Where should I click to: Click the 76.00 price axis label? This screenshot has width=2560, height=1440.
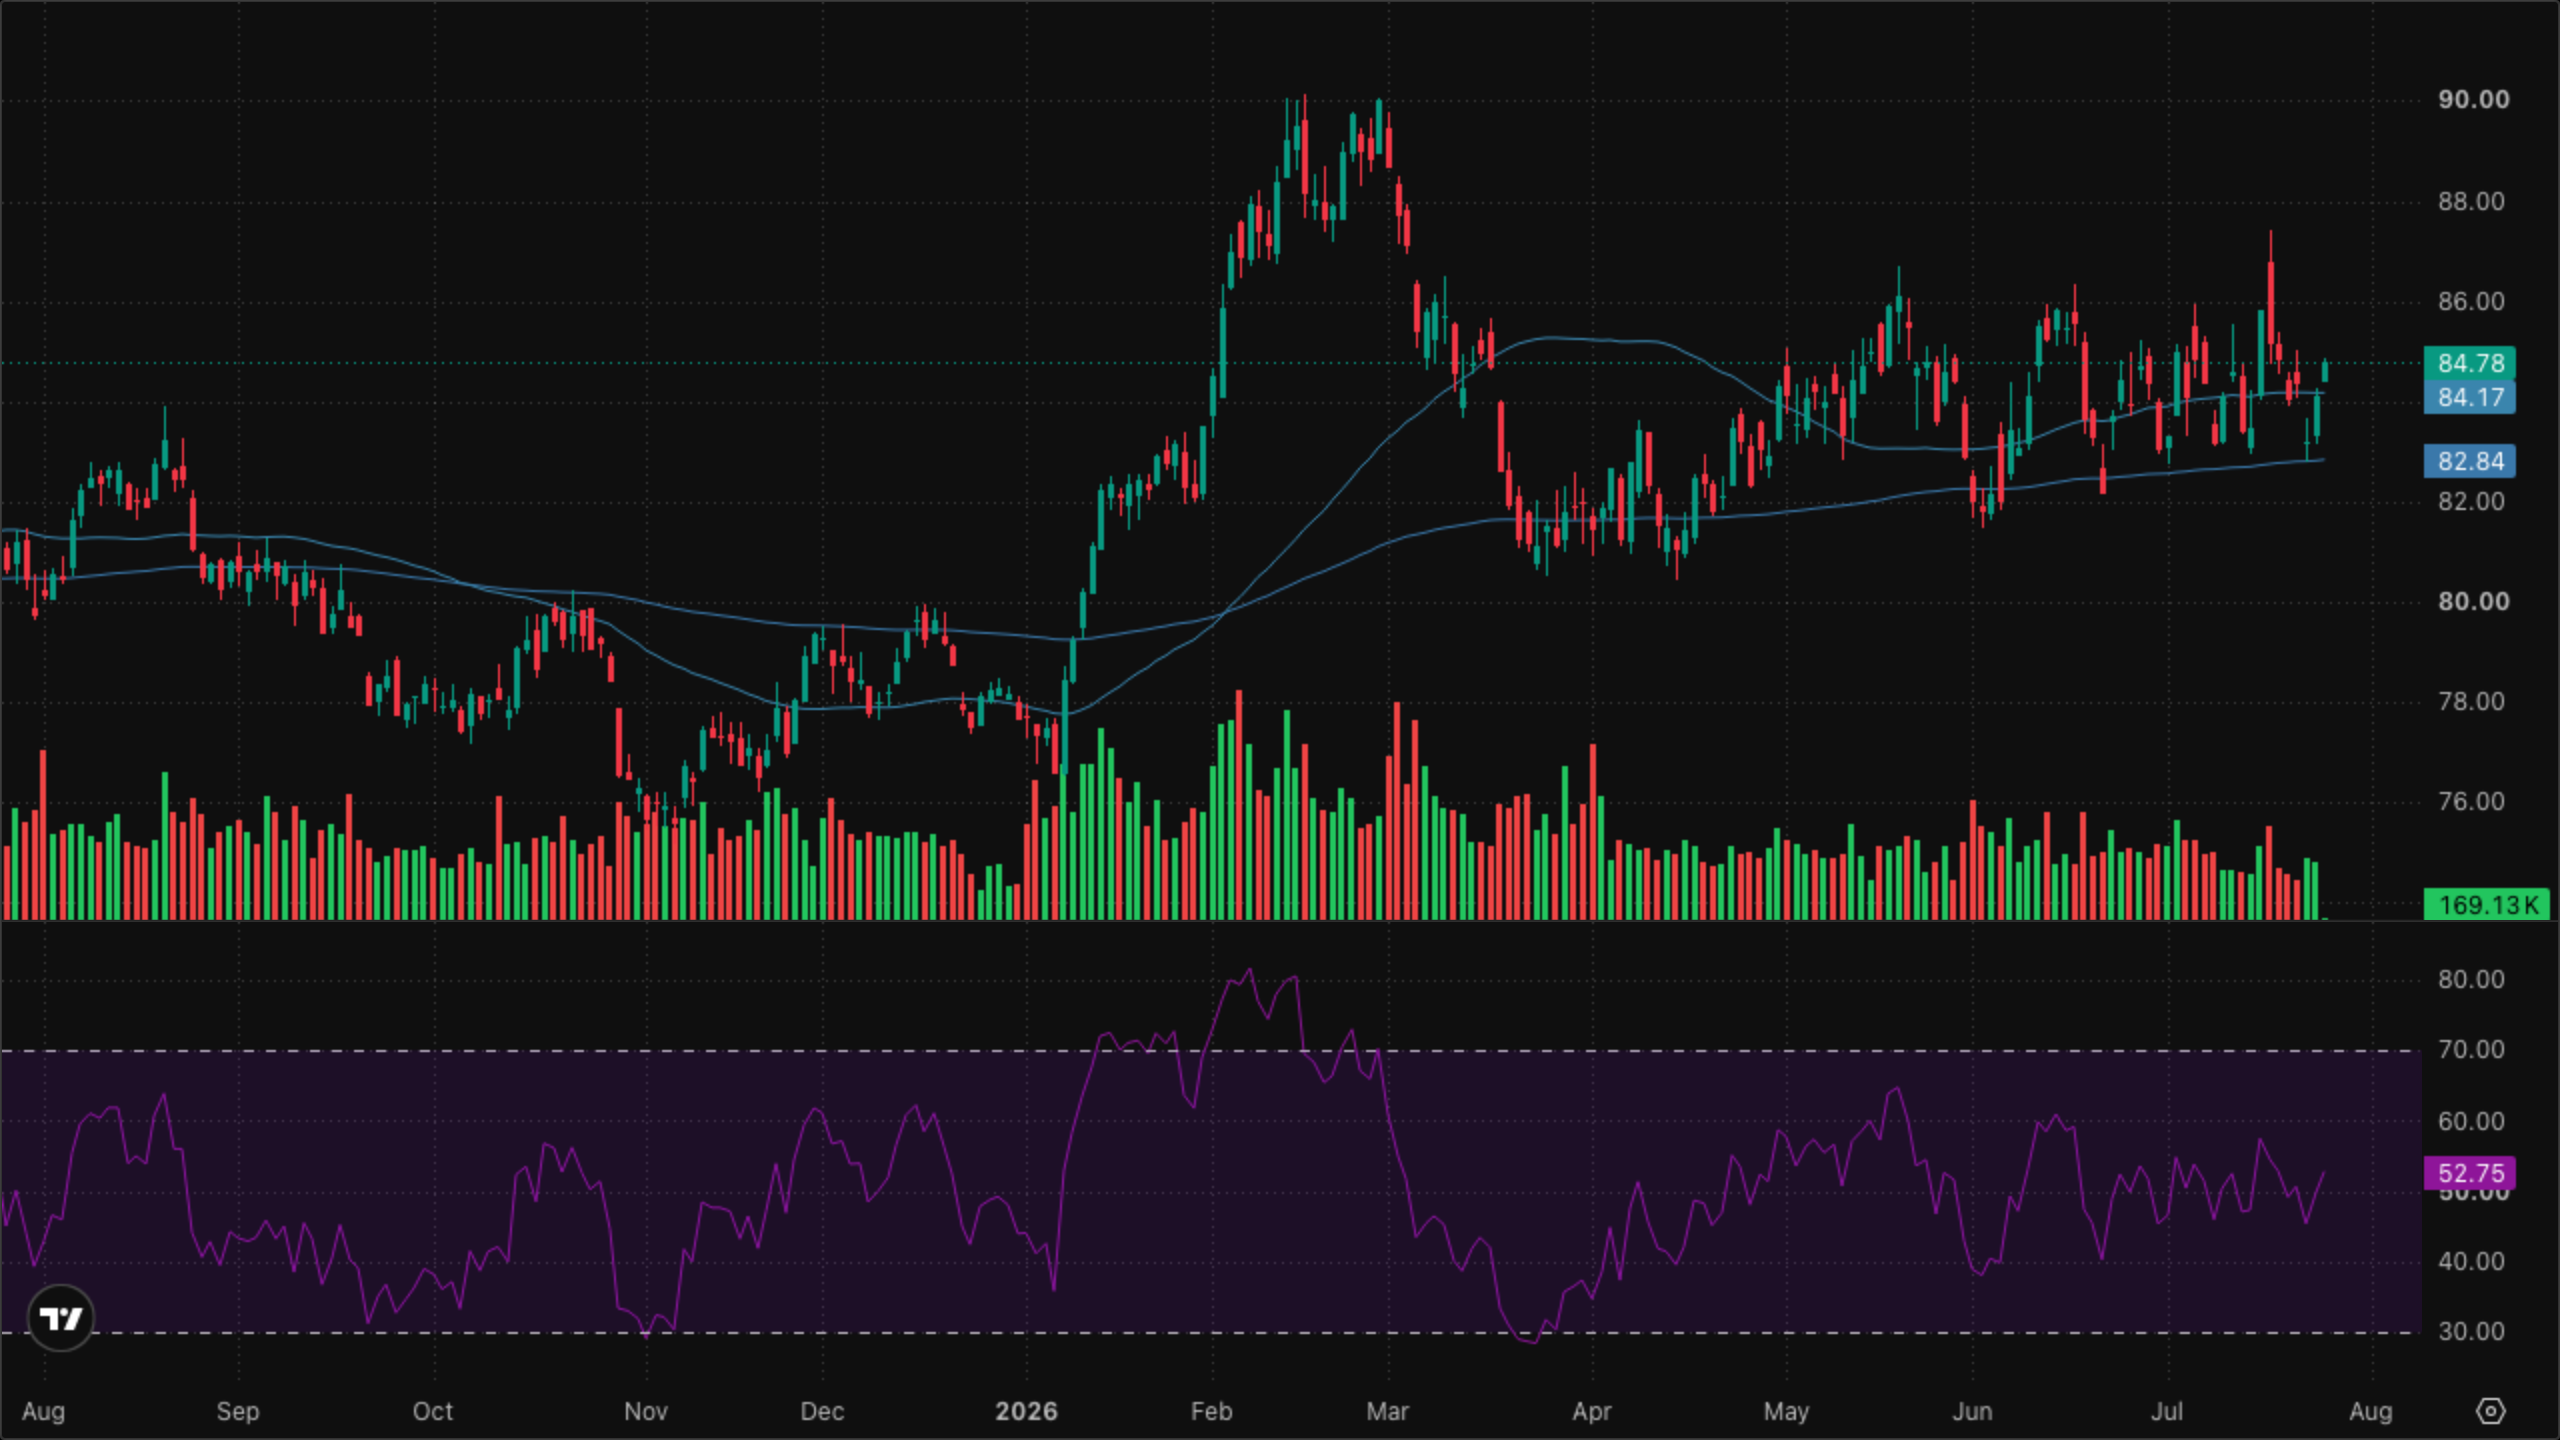[2471, 801]
